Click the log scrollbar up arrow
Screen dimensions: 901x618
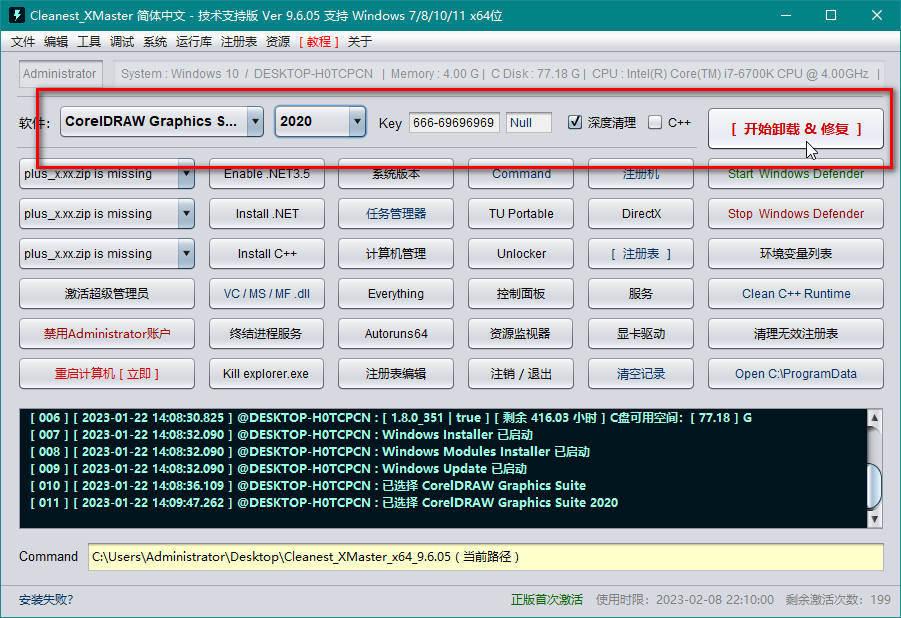(875, 417)
